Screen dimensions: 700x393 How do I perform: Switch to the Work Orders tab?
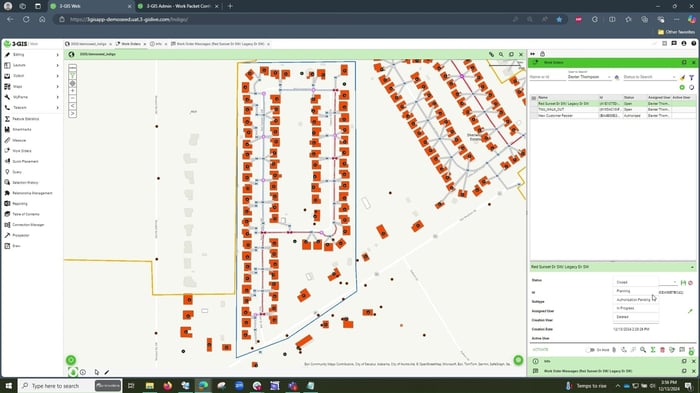pyautogui.click(x=130, y=44)
